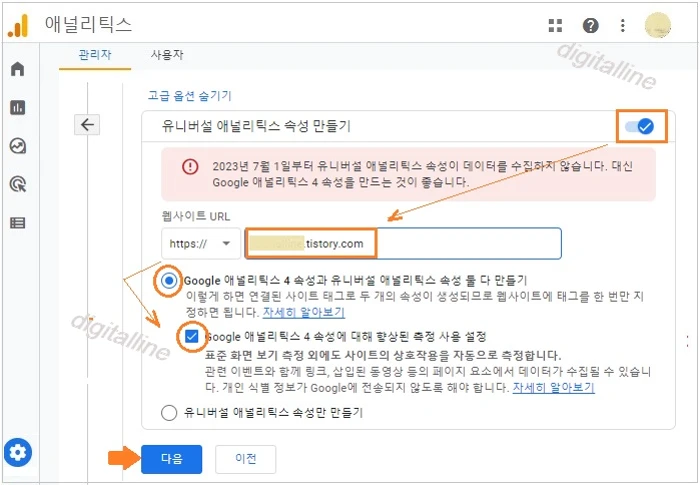Screen dimensions: 700x485
Task: Click the Google Analytics logo
Action: (x=18, y=26)
